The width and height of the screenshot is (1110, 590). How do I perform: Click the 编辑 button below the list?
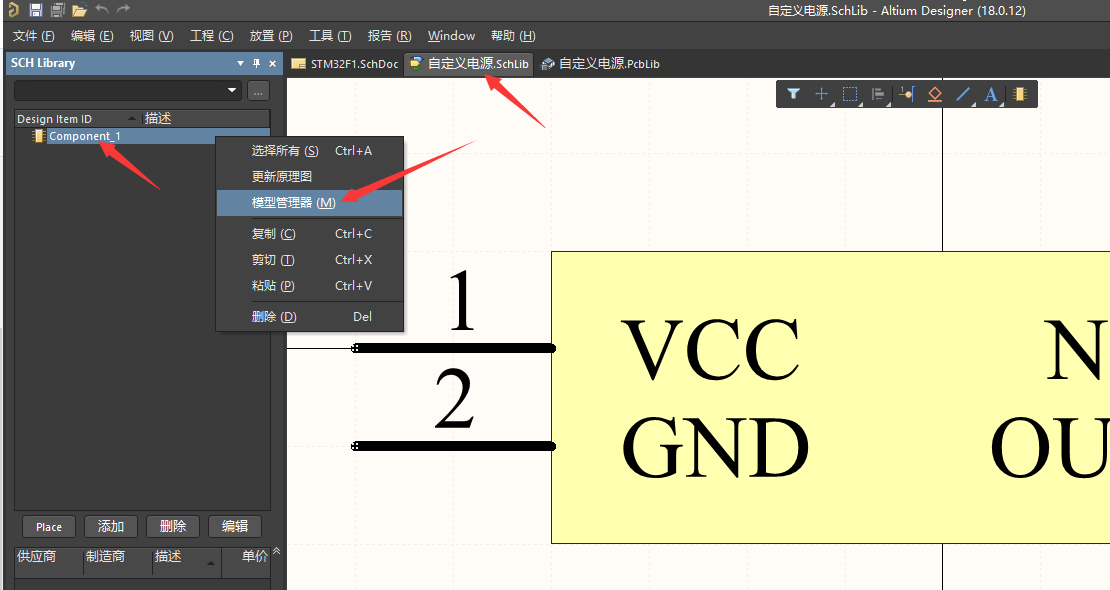click(x=235, y=526)
